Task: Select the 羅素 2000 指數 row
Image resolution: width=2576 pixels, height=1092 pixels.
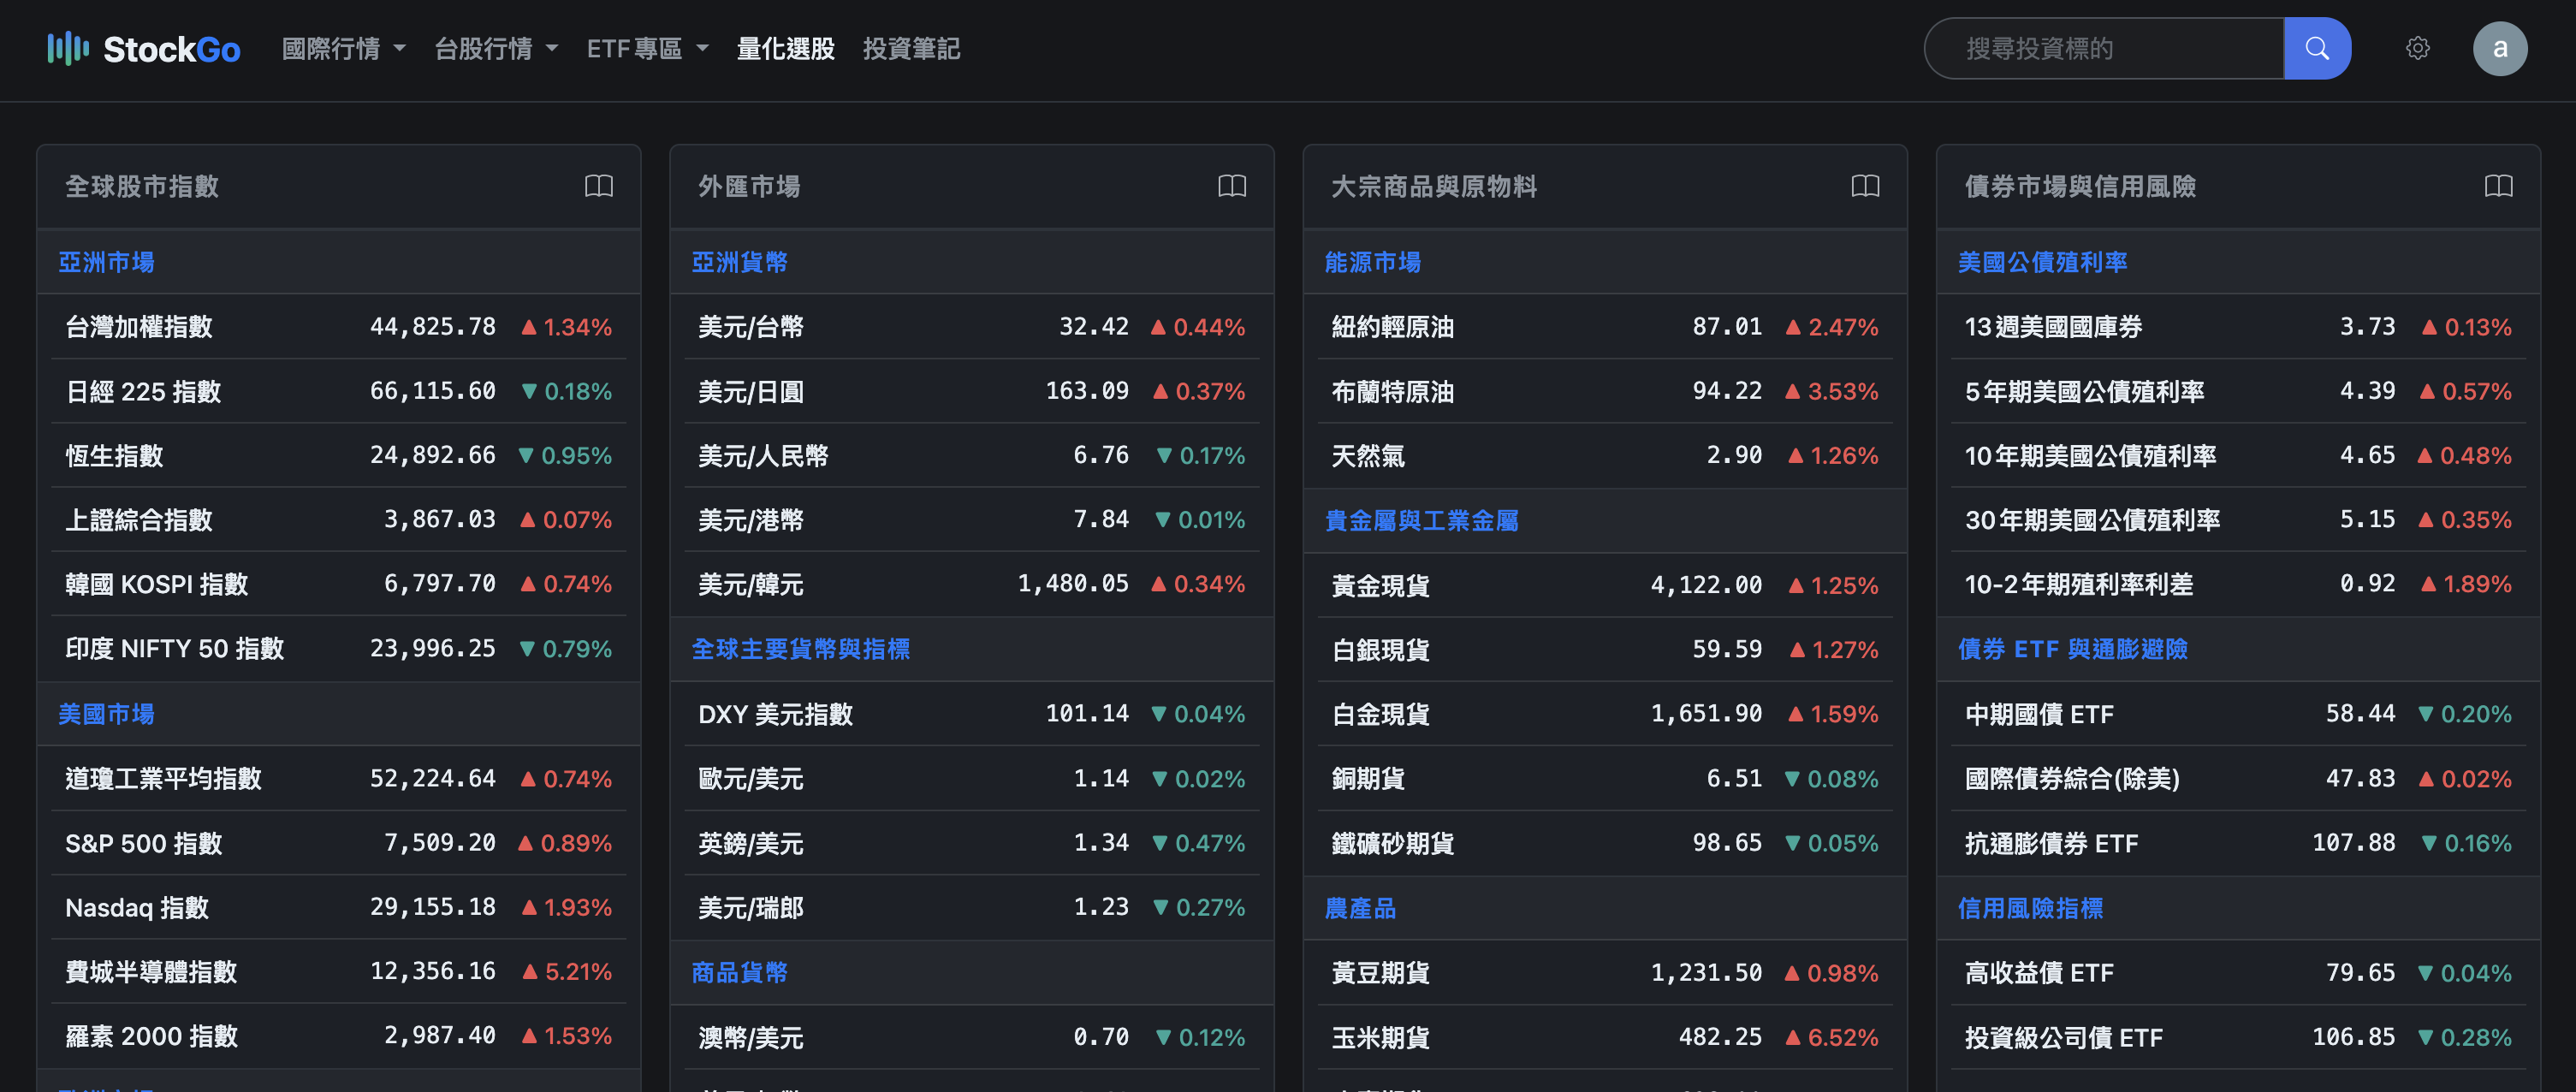Action: click(339, 1036)
